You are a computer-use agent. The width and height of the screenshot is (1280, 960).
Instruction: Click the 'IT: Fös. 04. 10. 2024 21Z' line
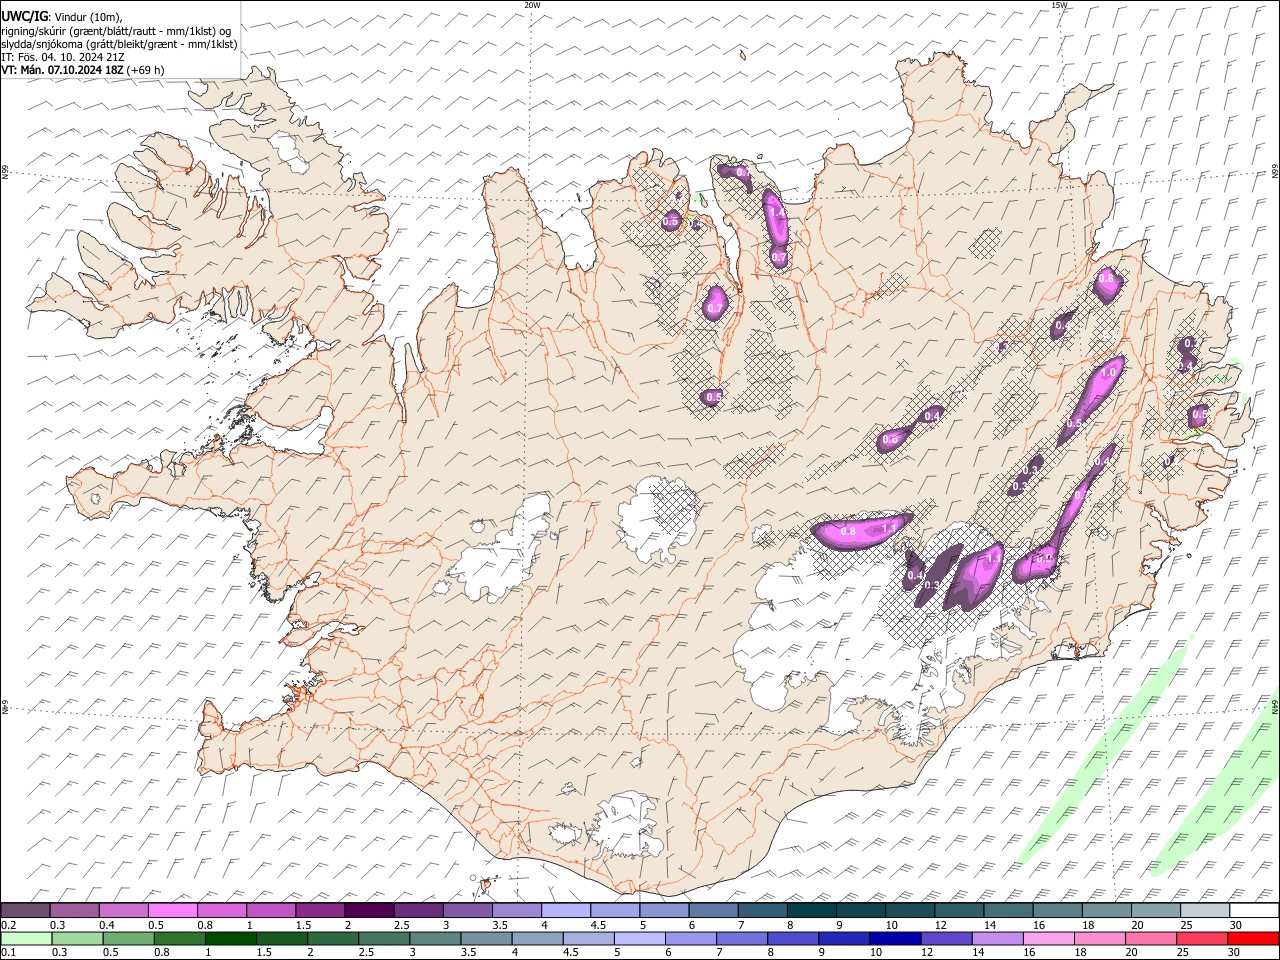[62, 57]
